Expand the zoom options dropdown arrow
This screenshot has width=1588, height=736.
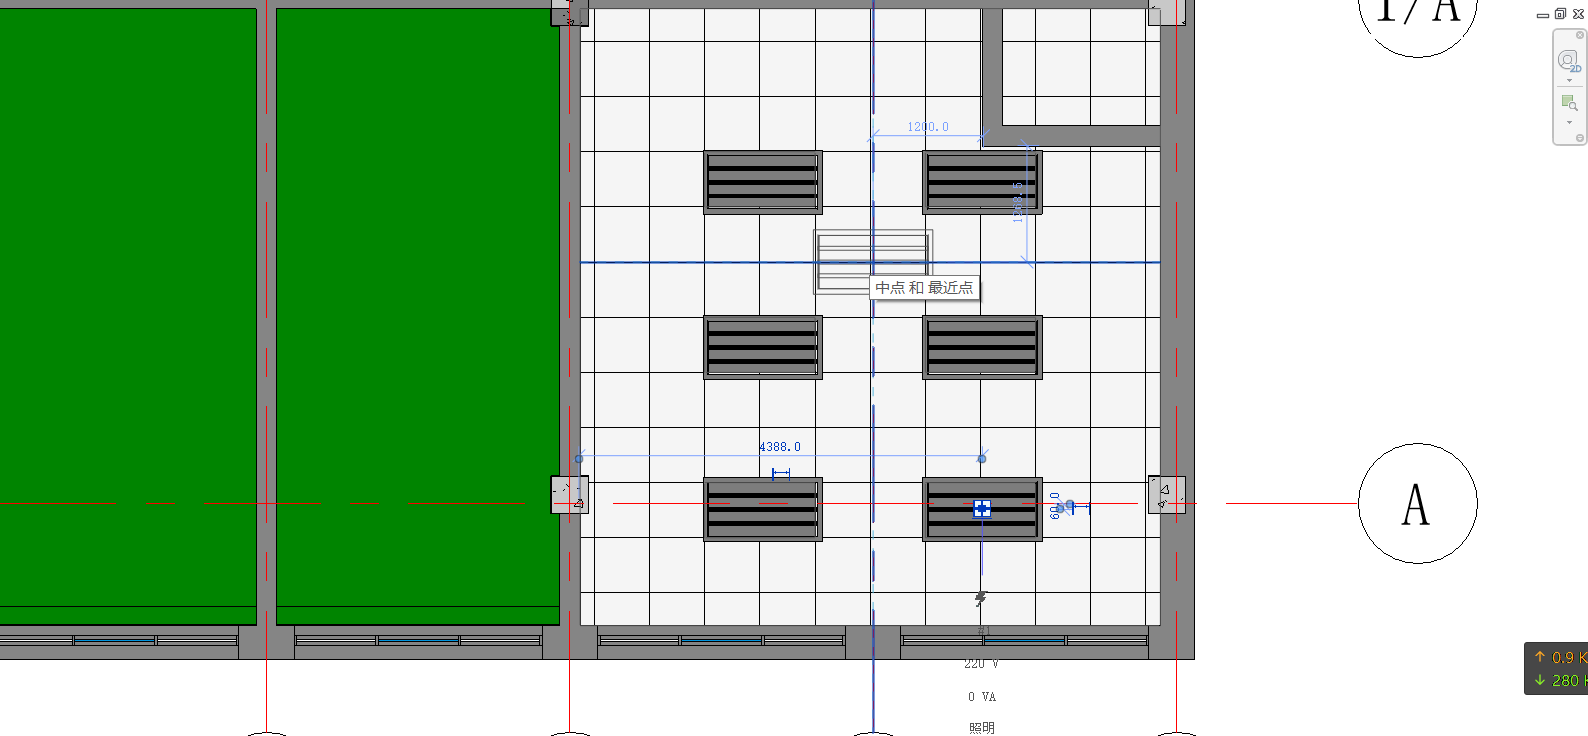1569,123
